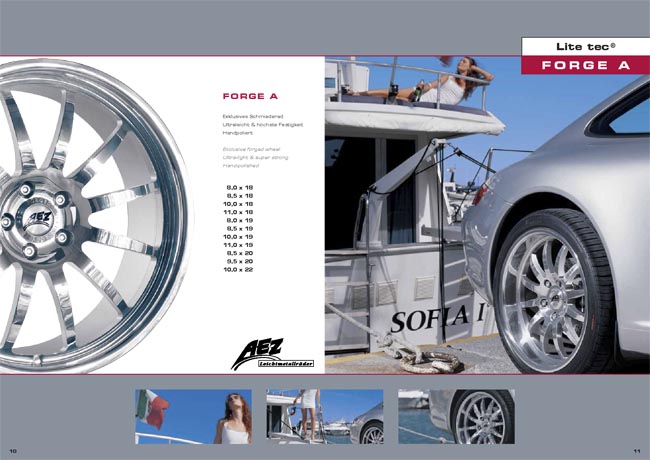Select the red FORGE A banner

[585, 65]
